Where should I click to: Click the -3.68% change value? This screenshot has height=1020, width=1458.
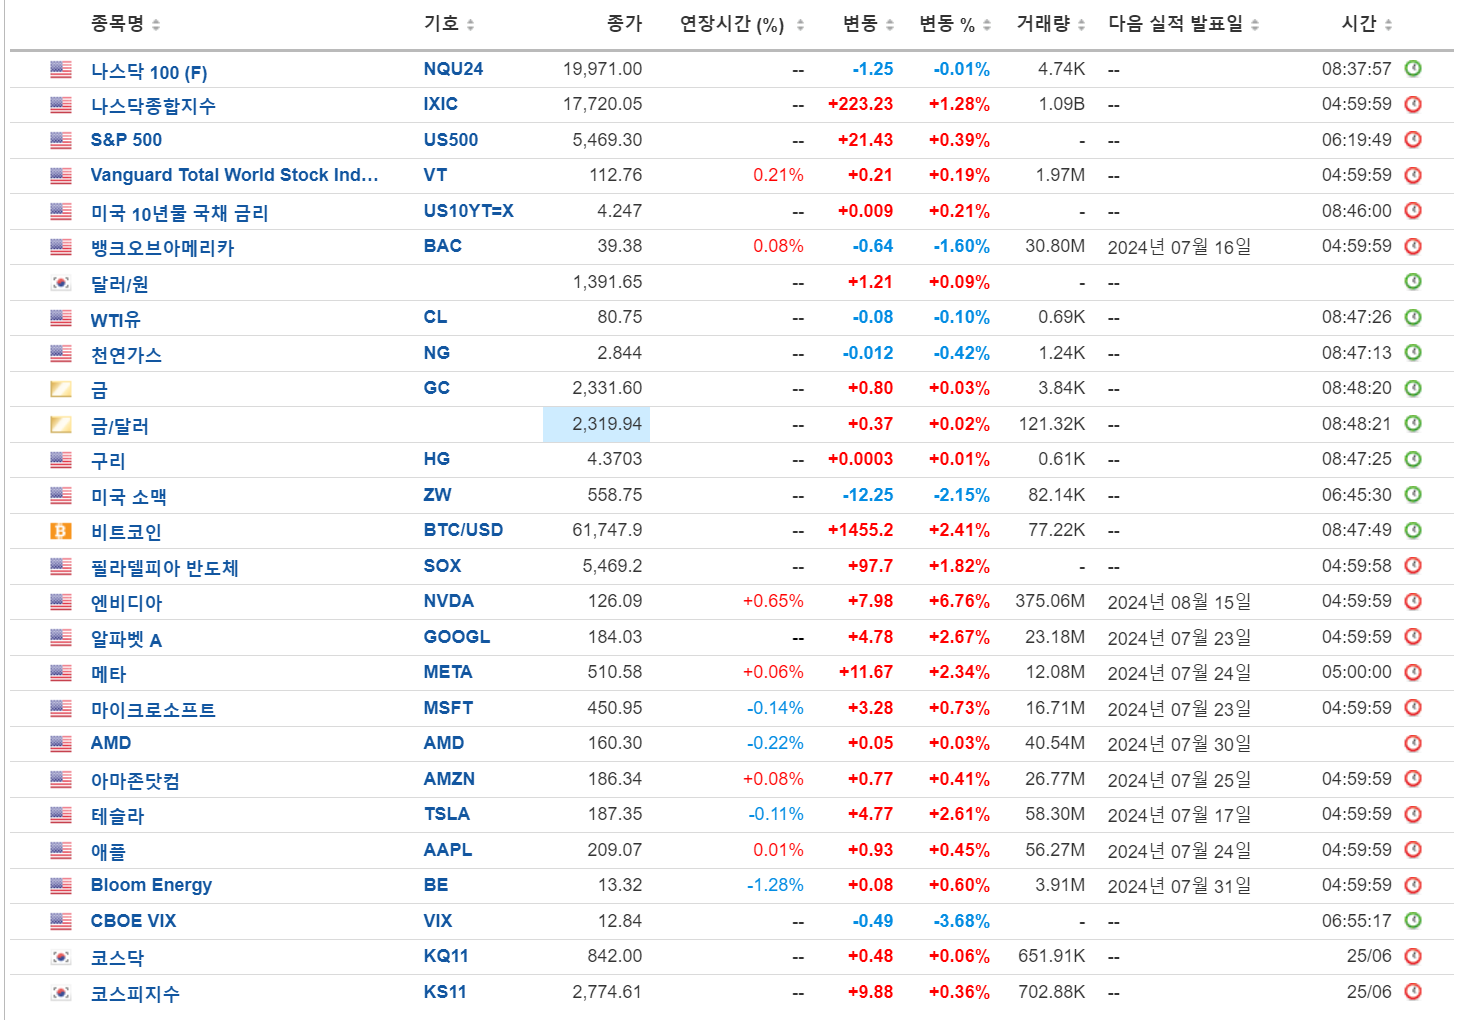click(x=962, y=921)
